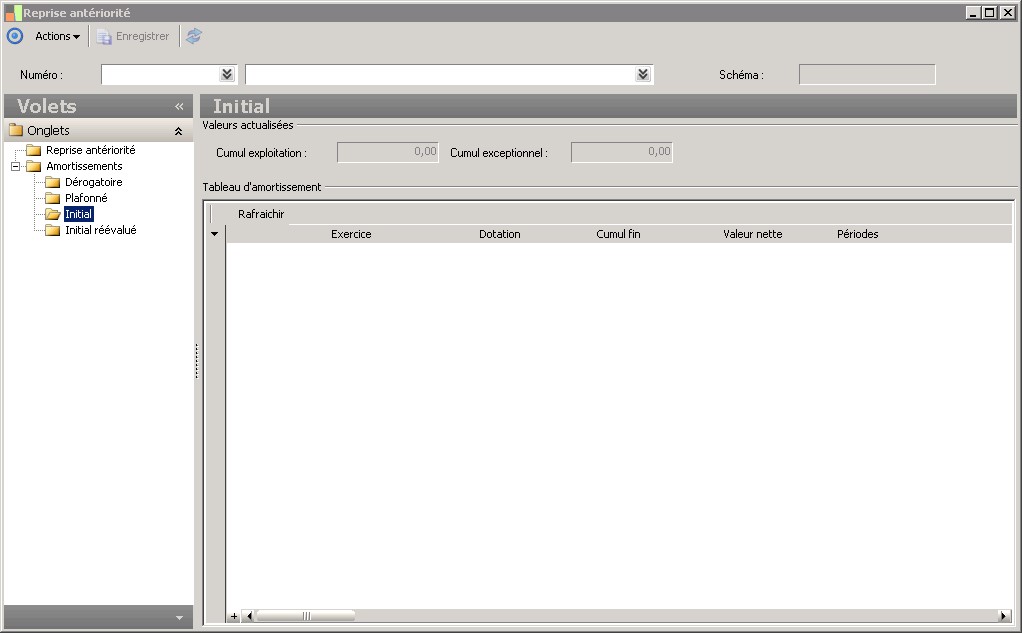The width and height of the screenshot is (1022, 633).
Task: Click the plus icon beside horizontal scrollbar
Action: 234,616
